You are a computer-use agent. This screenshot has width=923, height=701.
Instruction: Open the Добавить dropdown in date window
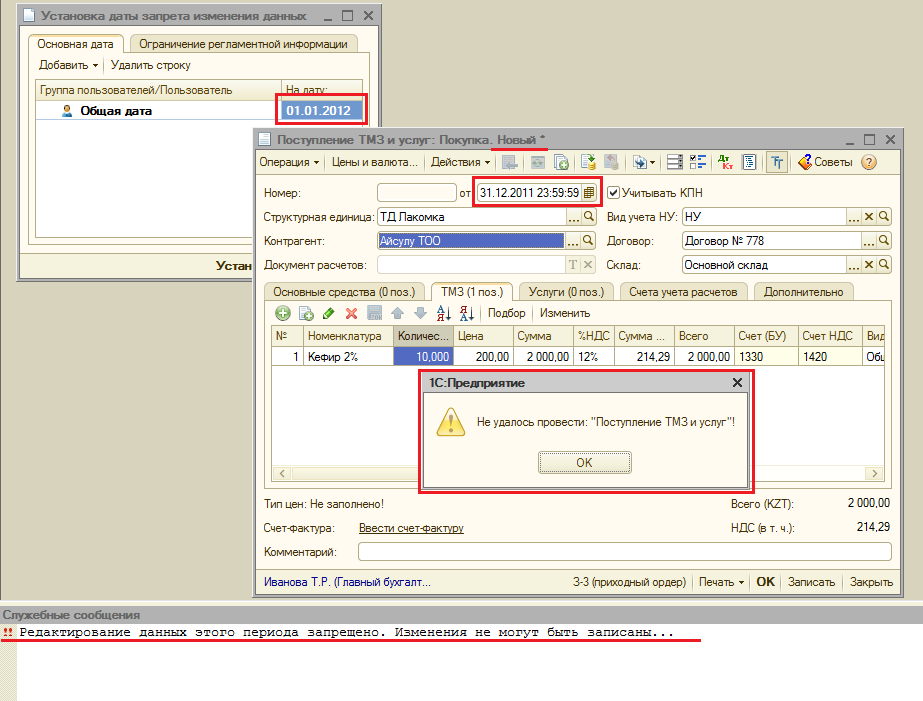69,65
